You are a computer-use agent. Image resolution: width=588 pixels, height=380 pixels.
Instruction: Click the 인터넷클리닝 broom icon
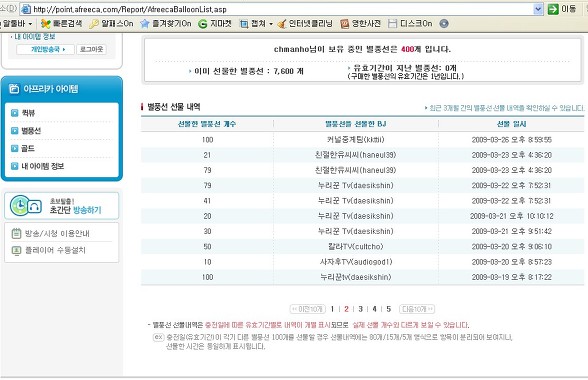[x=282, y=24]
